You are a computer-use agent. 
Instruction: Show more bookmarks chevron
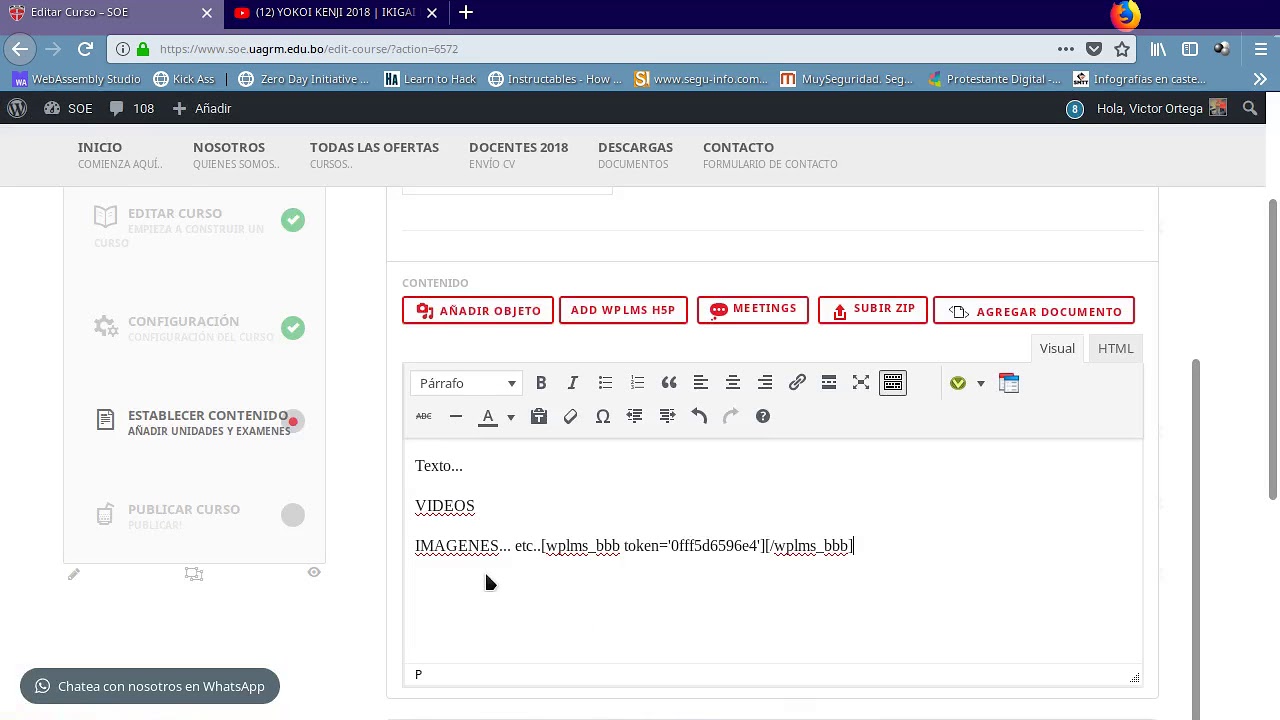tap(1260, 79)
